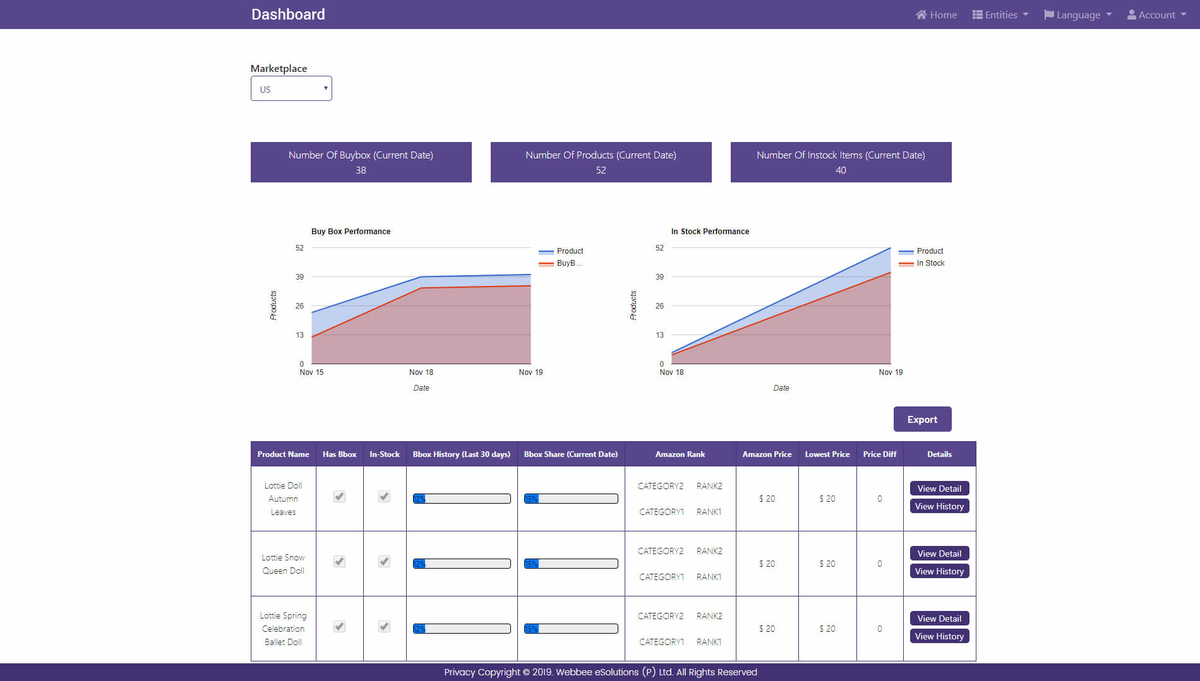Click the Home icon in navbar

pos(921,15)
